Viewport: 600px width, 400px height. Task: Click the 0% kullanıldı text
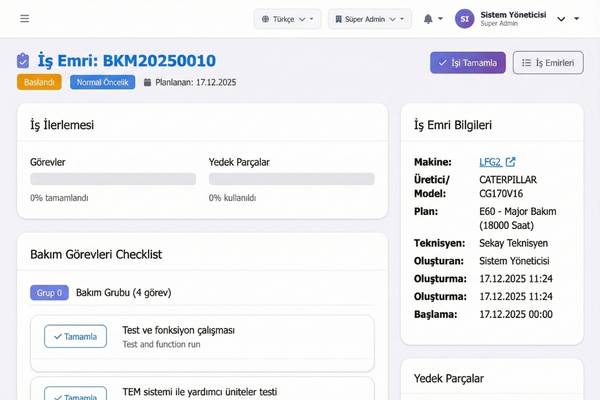[x=233, y=198]
